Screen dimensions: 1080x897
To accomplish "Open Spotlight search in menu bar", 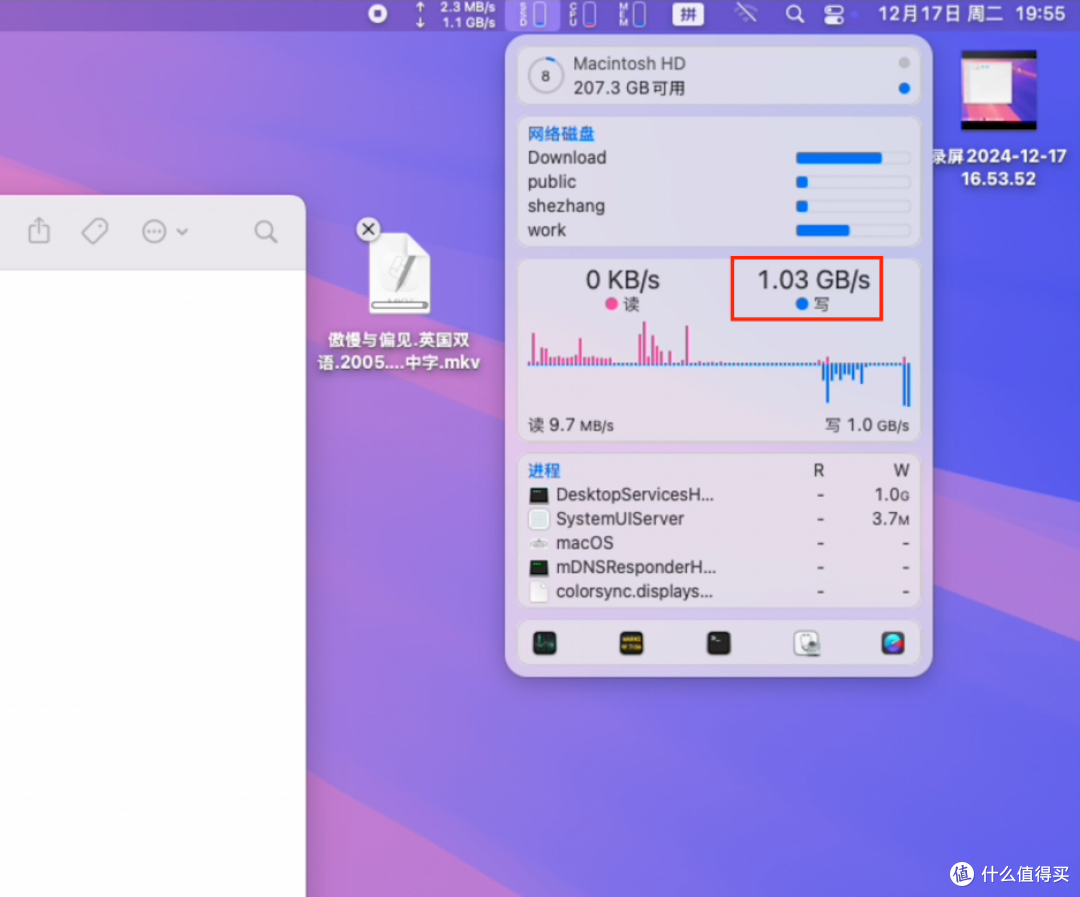I will pos(794,14).
